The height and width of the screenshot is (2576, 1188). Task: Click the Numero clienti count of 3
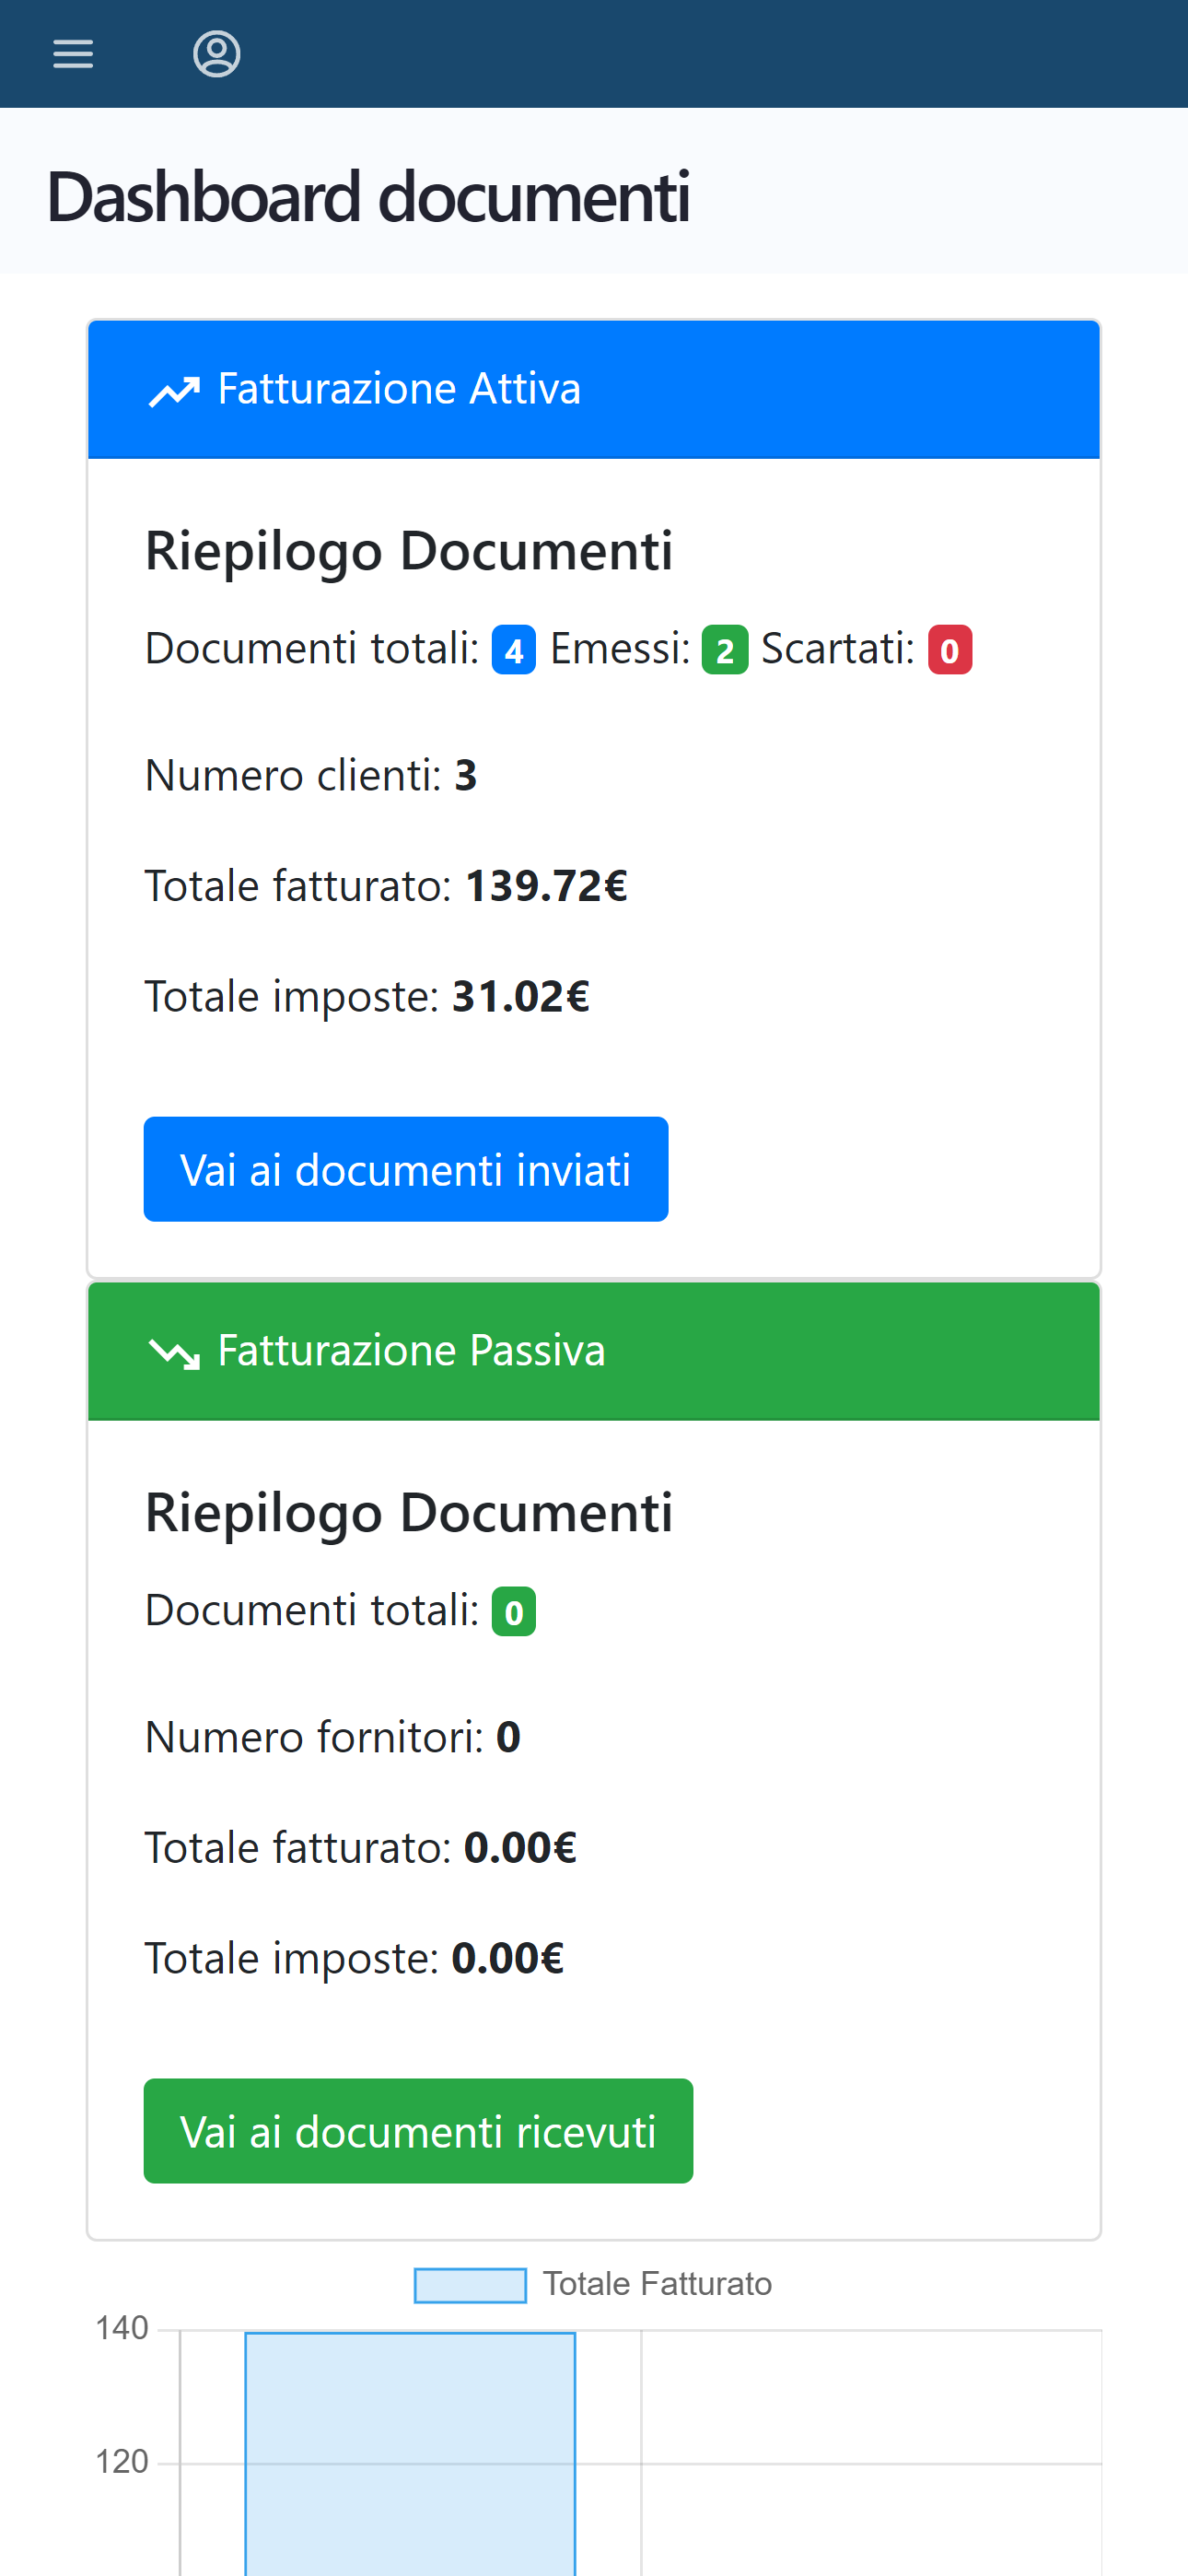pos(466,776)
